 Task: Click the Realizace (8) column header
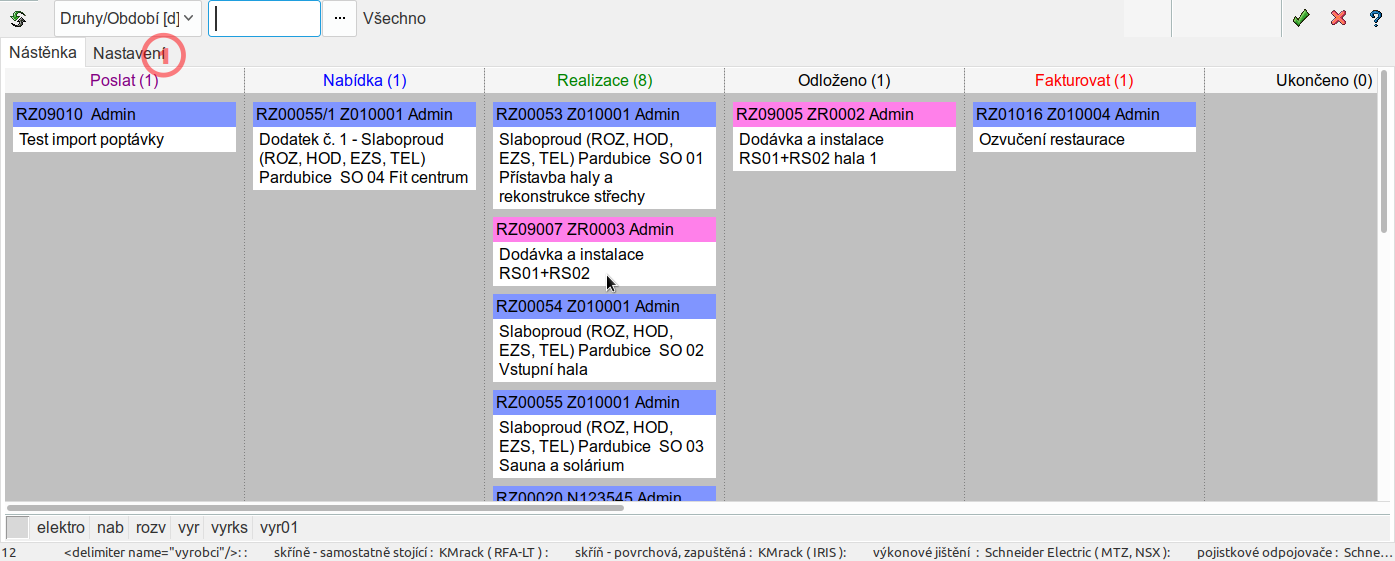(604, 80)
